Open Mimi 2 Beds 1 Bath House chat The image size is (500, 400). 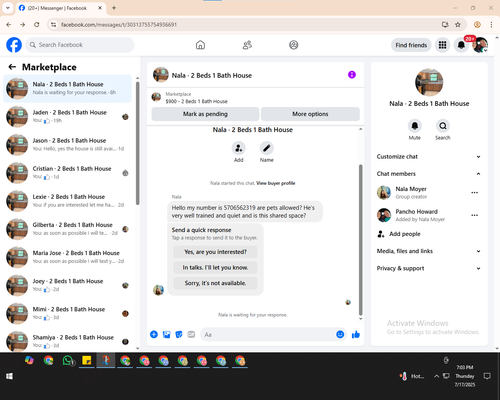click(68, 313)
